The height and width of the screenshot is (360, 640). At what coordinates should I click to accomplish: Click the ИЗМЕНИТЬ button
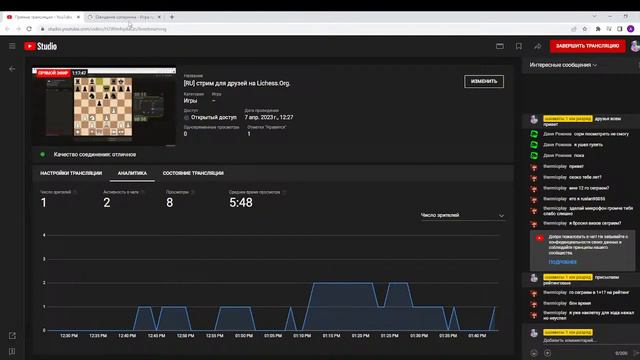tap(484, 81)
